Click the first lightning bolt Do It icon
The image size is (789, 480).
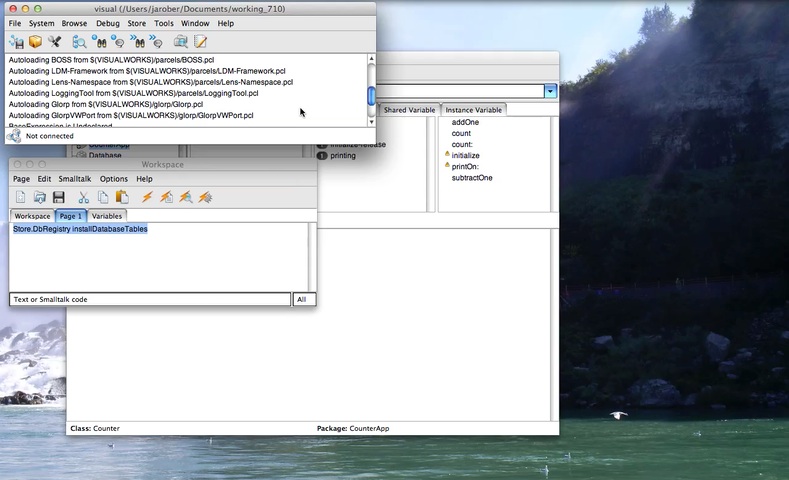[x=147, y=197]
